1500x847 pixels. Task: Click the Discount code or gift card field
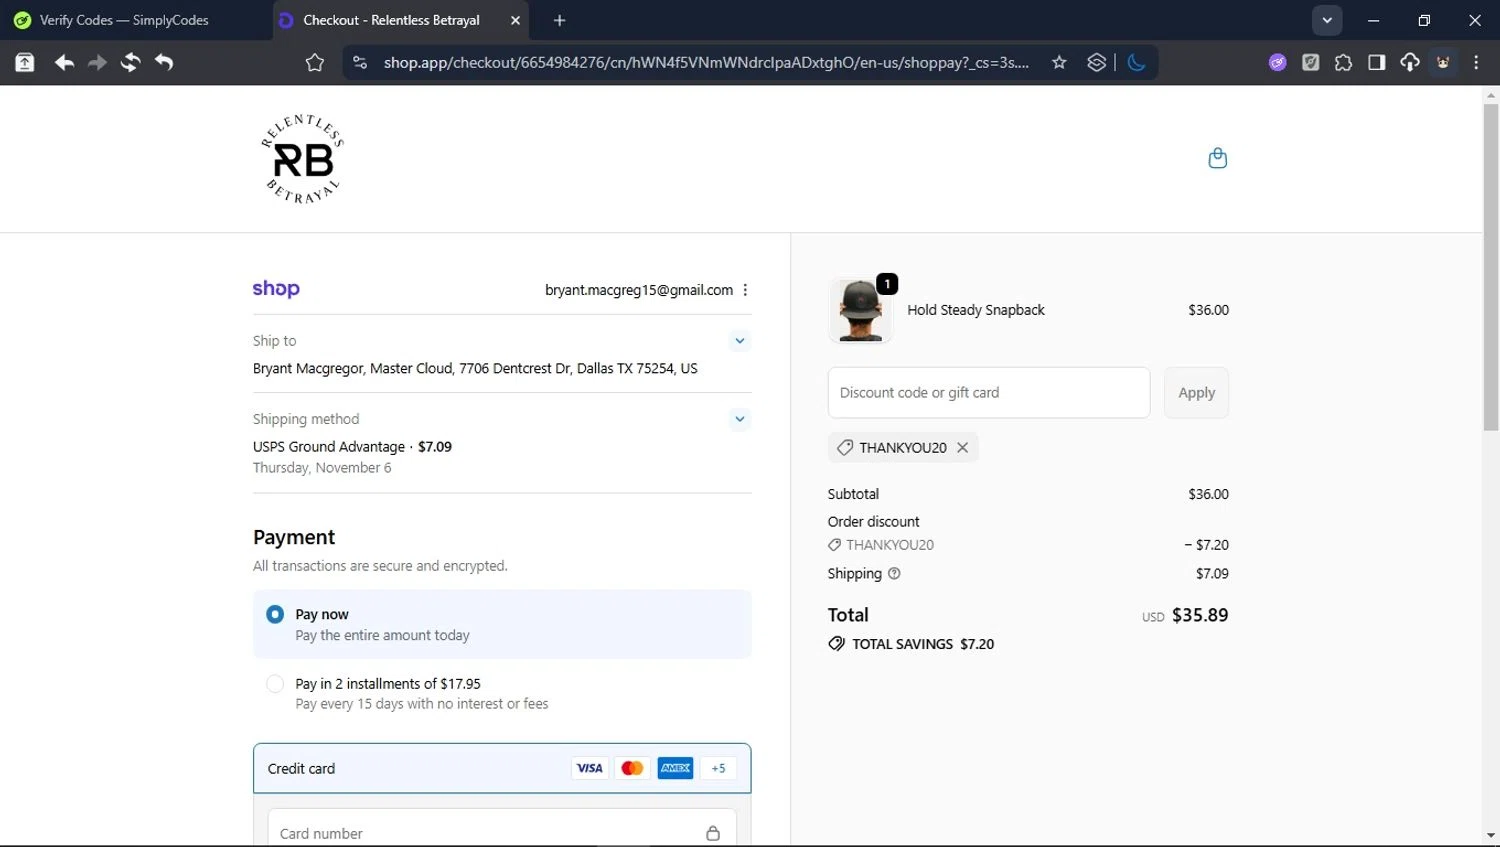[x=989, y=393]
